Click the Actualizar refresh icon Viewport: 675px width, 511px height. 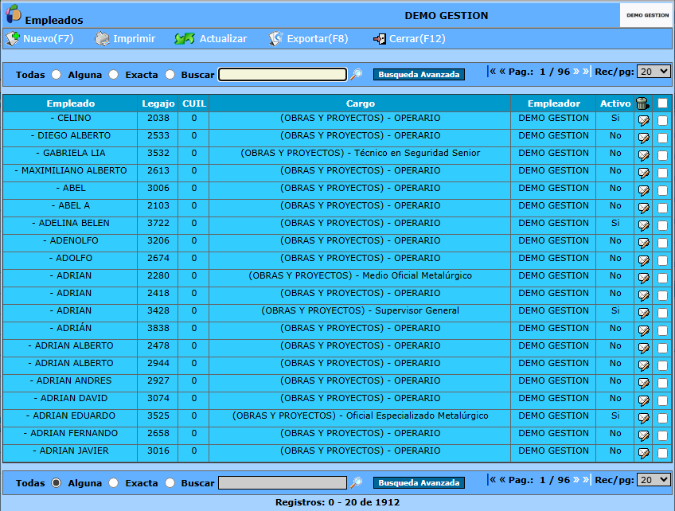point(185,39)
